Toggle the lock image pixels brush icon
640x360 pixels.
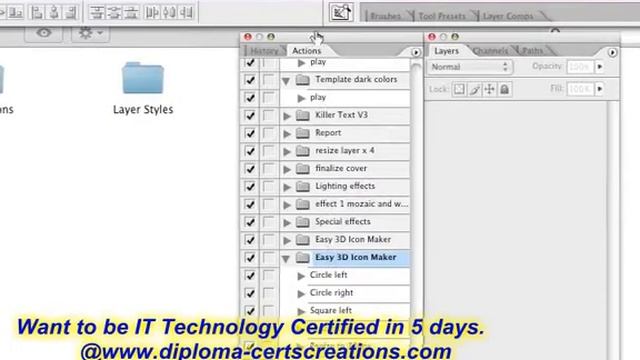tap(474, 89)
